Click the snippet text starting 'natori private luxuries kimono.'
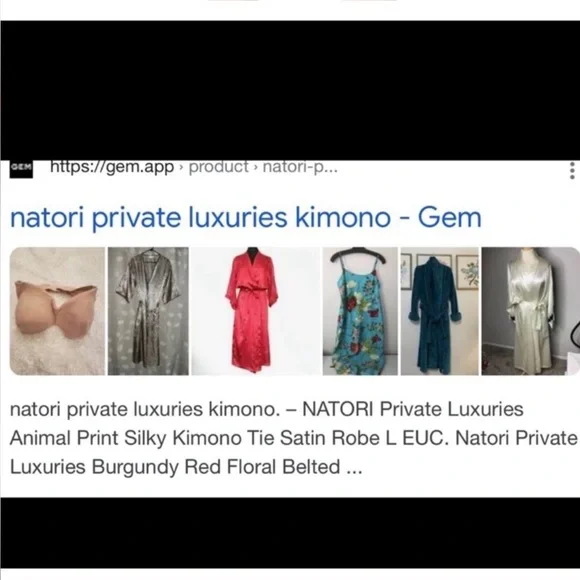Screen dimensions: 580x580 pos(145,409)
